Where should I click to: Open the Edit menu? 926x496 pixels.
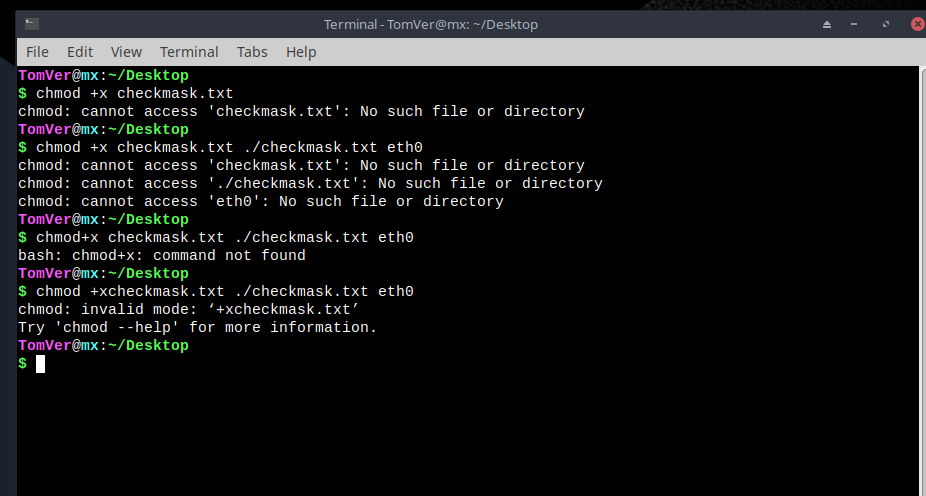[x=80, y=52]
